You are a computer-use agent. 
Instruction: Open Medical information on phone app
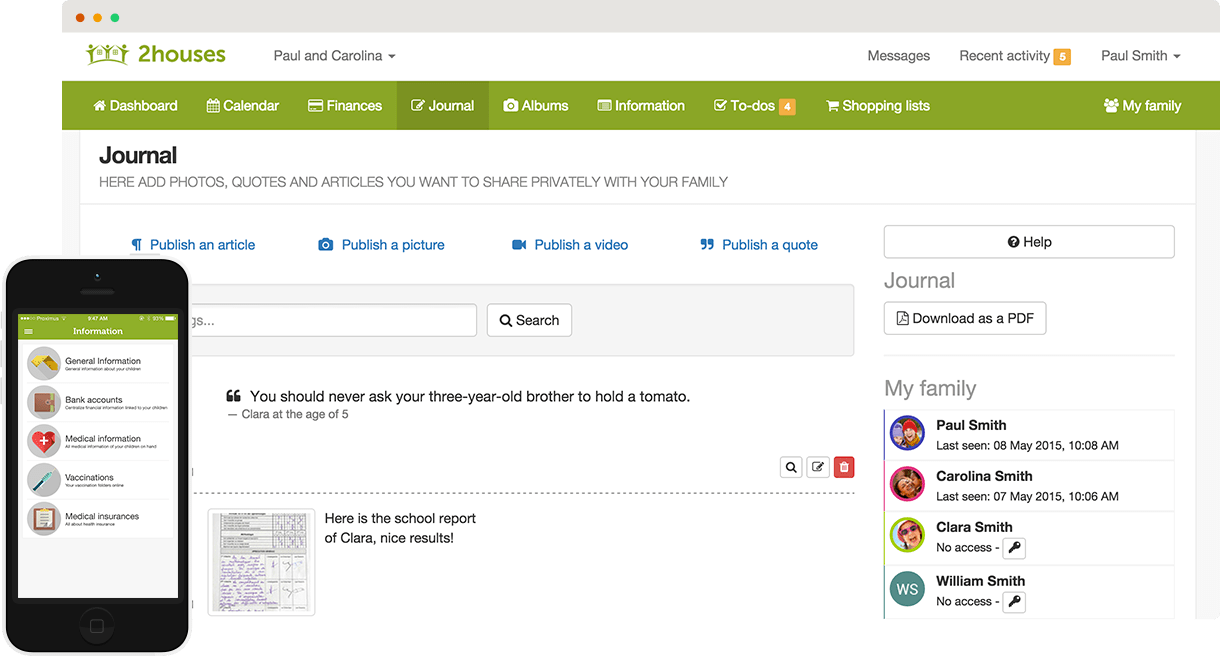point(102,439)
